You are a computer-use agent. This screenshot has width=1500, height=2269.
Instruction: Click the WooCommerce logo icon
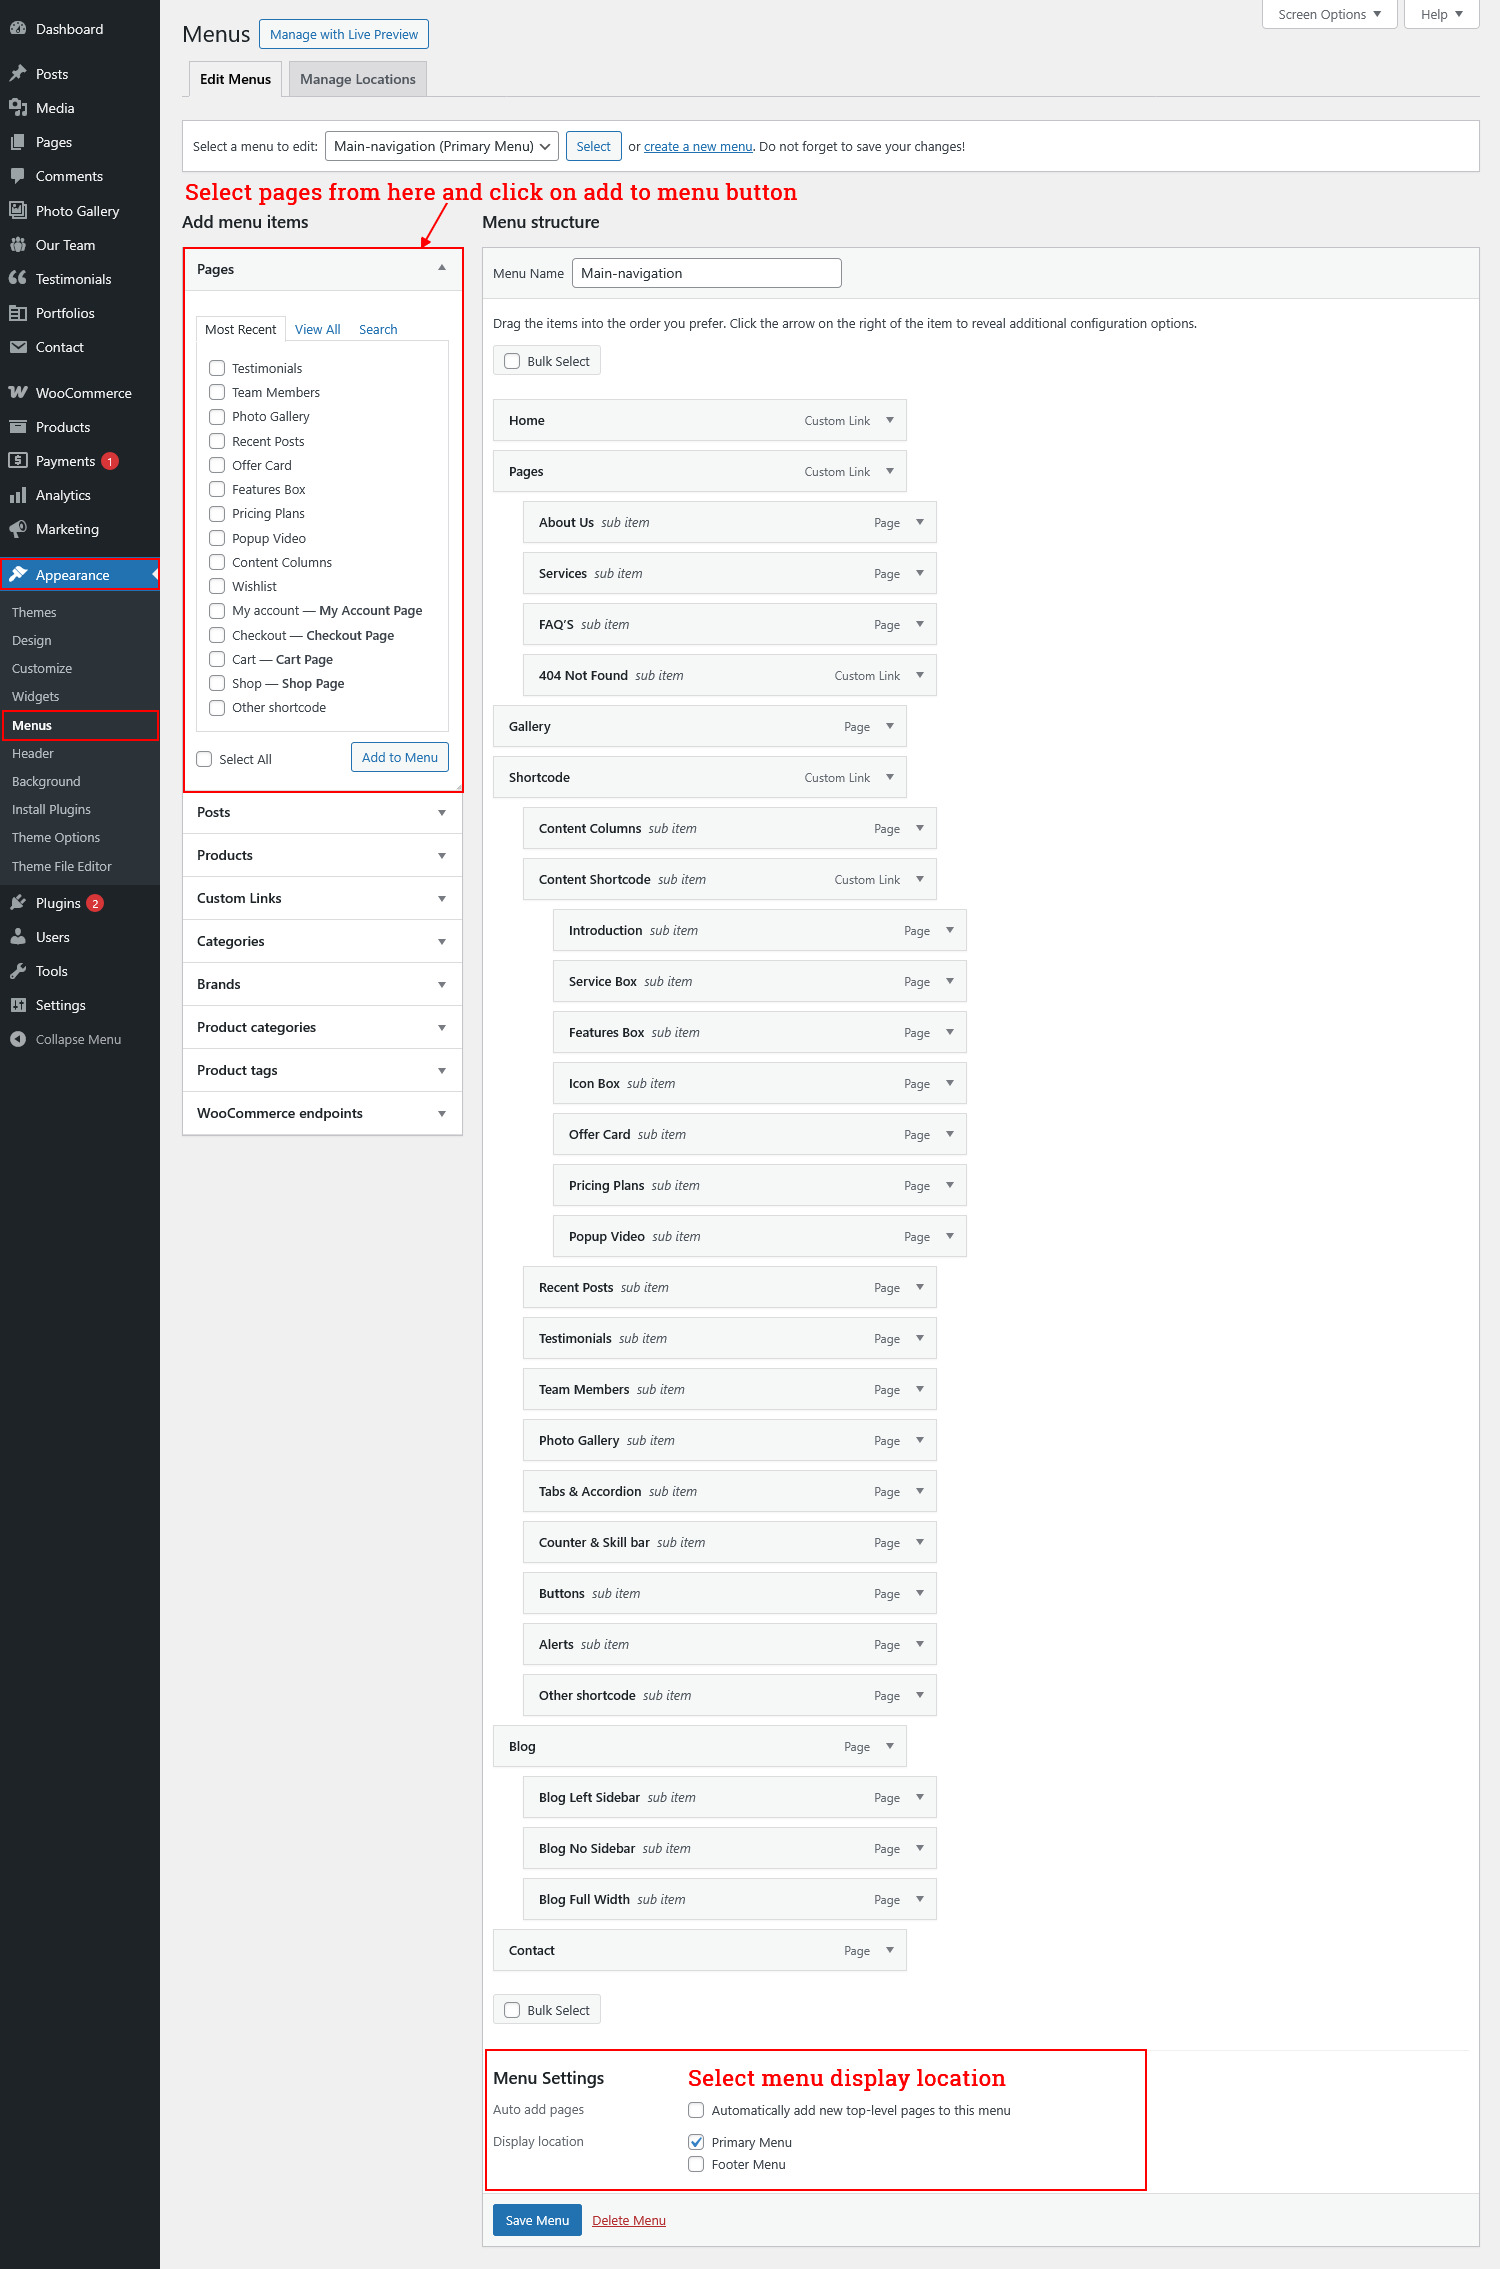coord(18,393)
